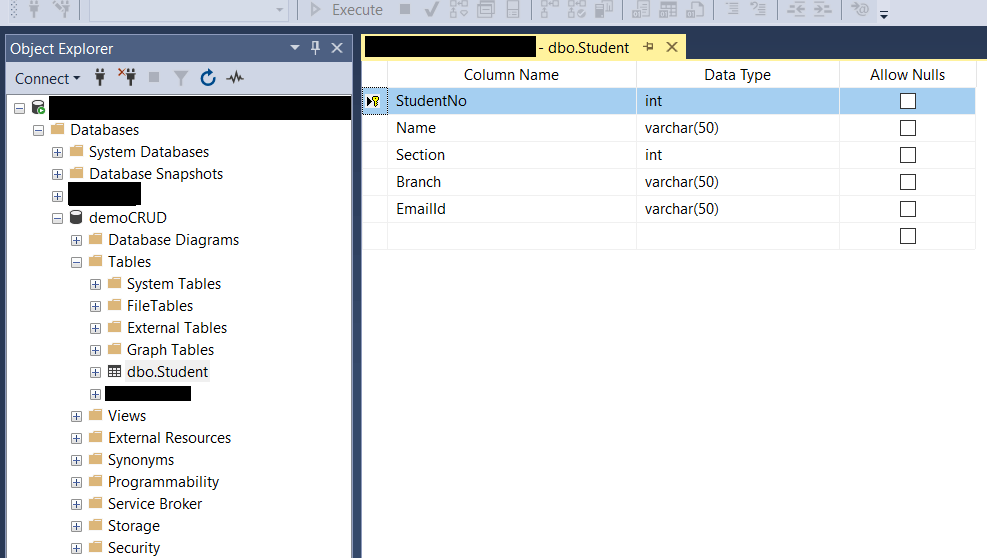Viewport: 987px width, 558px height.
Task: Refresh the Object Explorer tree
Action: pos(208,78)
